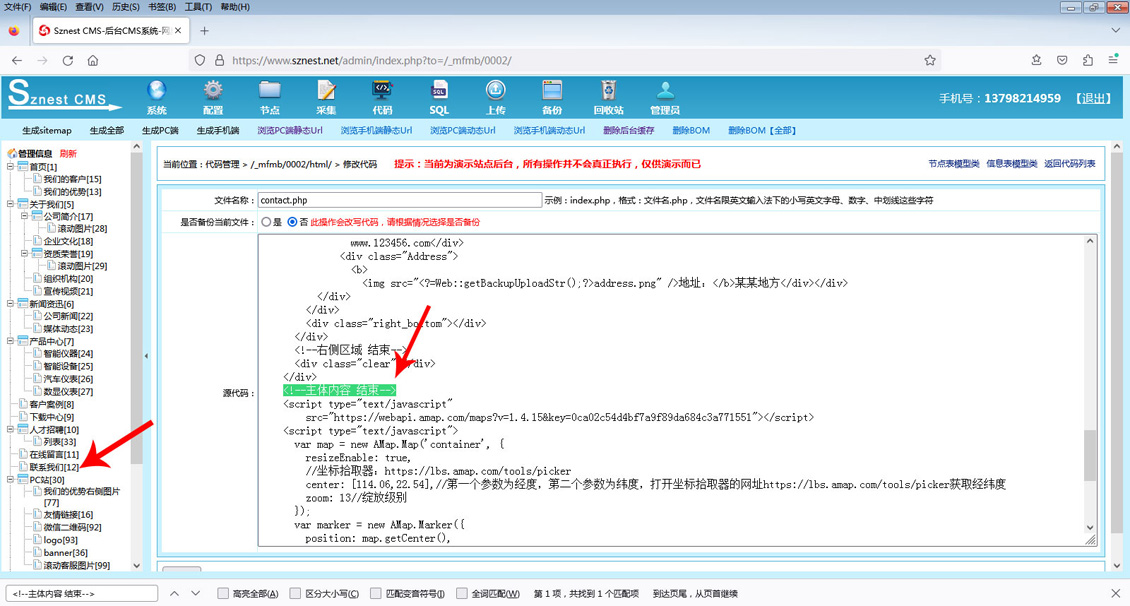The image size is (1130, 606).
Task: Click the 管理员 administrator icon
Action: [x=665, y=93]
